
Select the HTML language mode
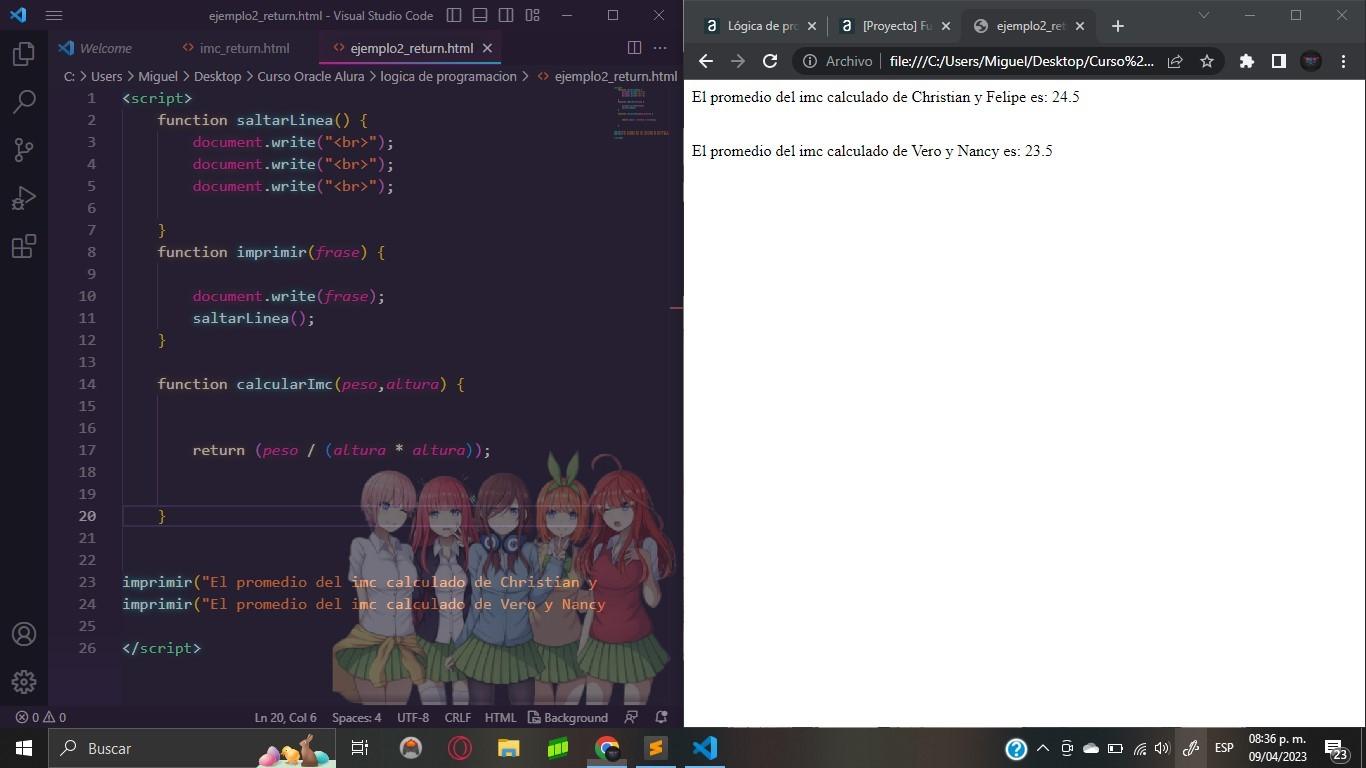pyautogui.click(x=500, y=717)
